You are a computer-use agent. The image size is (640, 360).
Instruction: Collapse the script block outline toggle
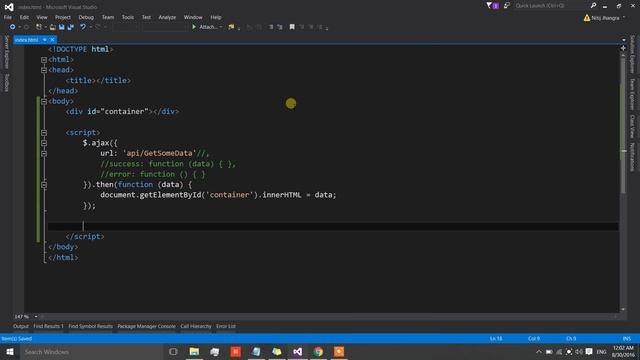[44, 133]
